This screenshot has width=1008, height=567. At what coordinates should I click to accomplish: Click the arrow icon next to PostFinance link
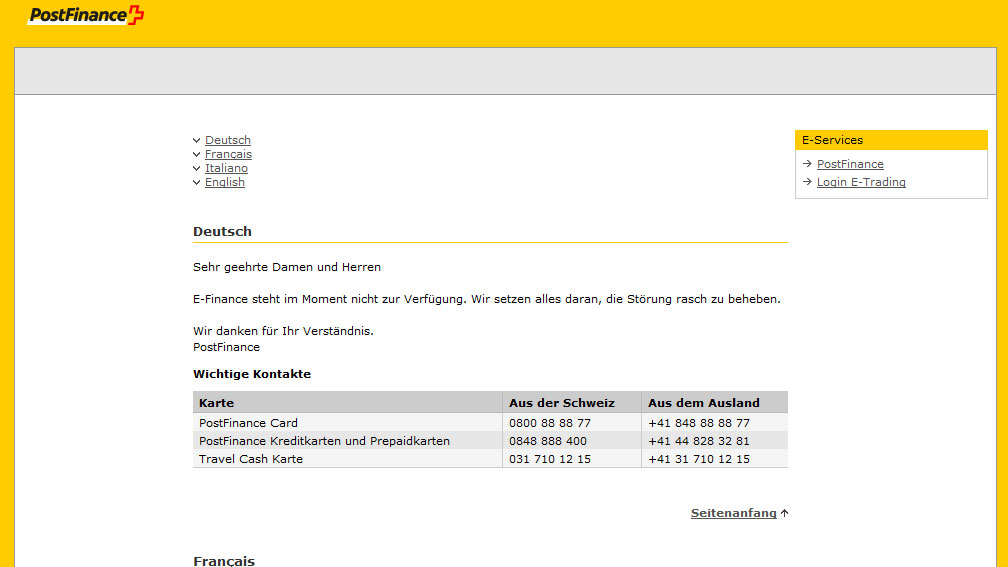(807, 164)
